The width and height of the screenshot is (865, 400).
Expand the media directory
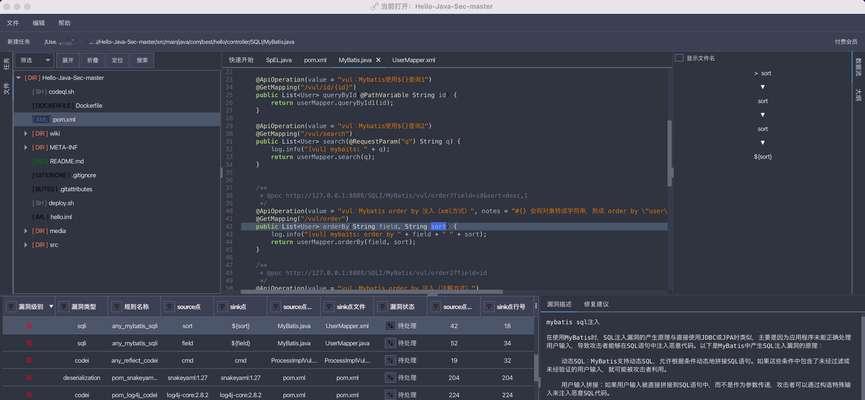tap(25, 231)
